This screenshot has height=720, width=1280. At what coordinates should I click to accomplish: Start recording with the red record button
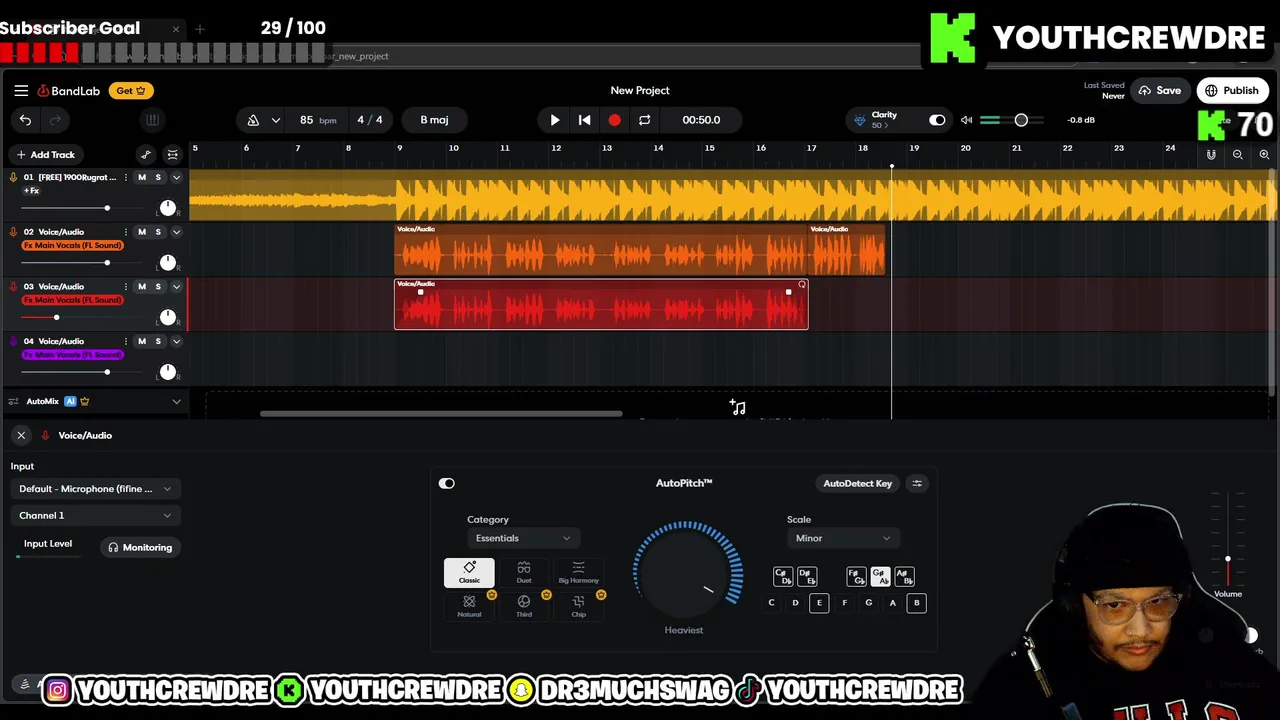click(x=614, y=120)
